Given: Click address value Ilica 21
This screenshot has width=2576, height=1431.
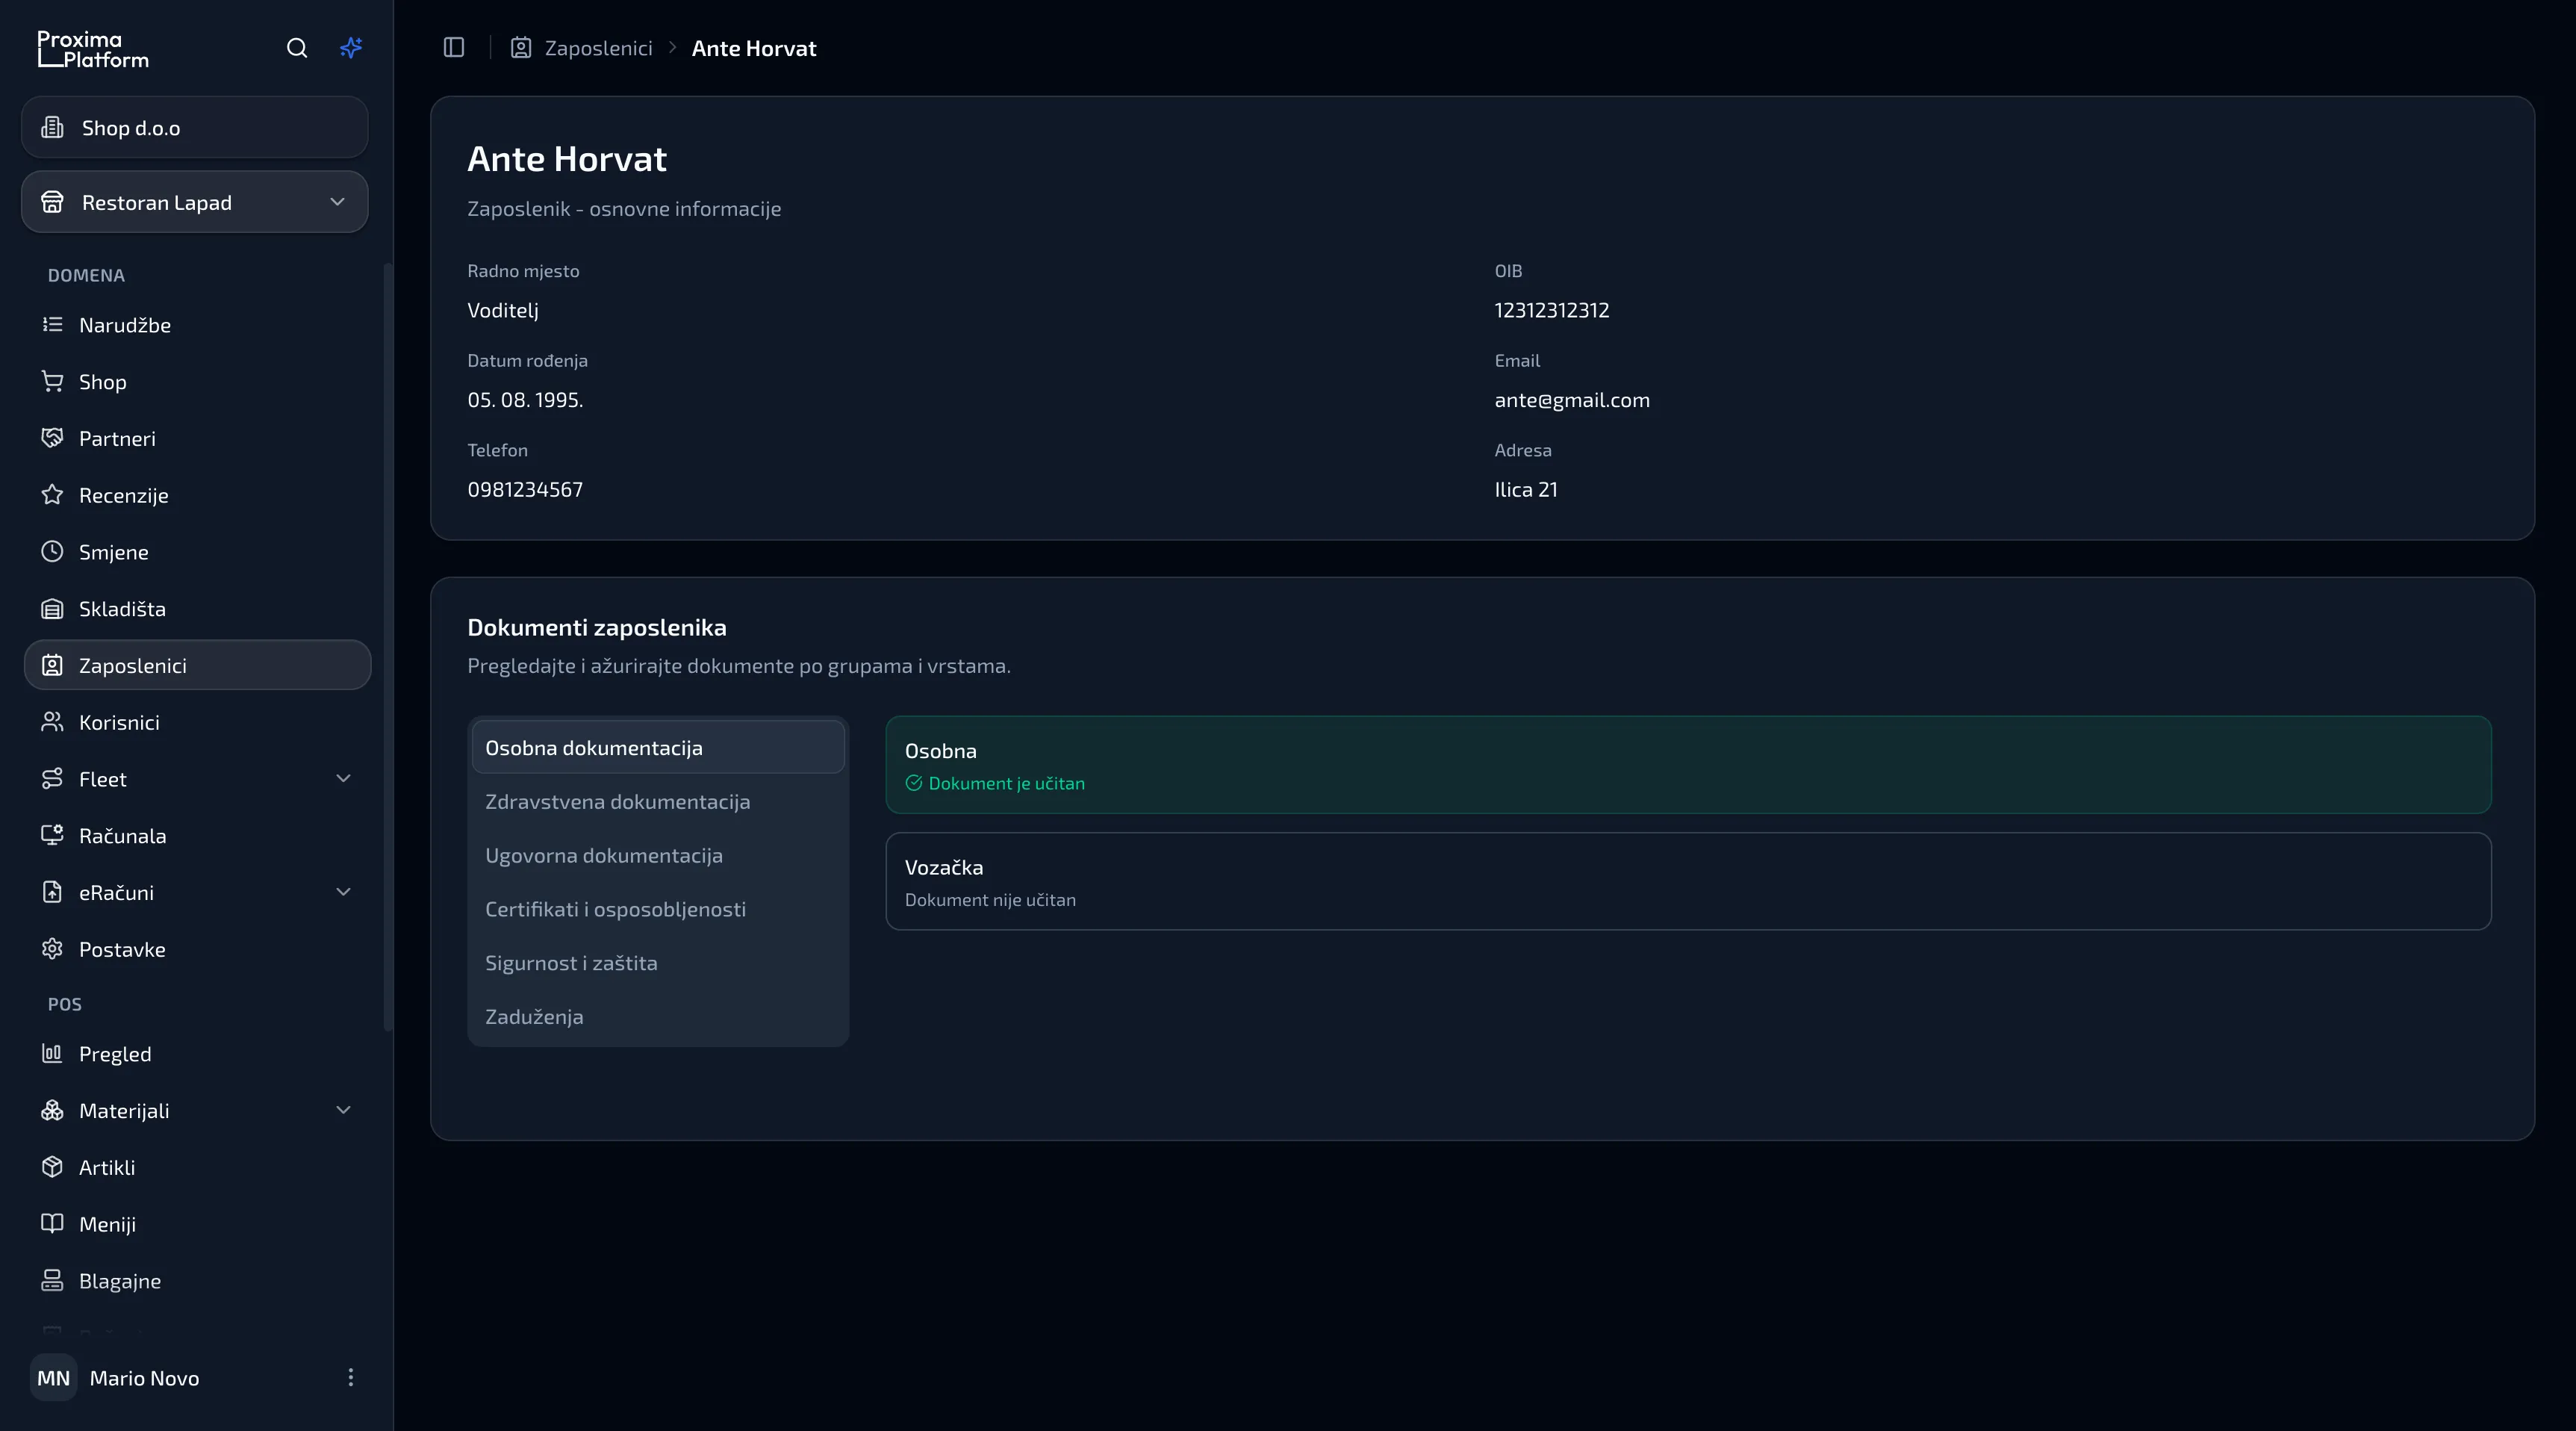Looking at the screenshot, I should coord(1526,490).
